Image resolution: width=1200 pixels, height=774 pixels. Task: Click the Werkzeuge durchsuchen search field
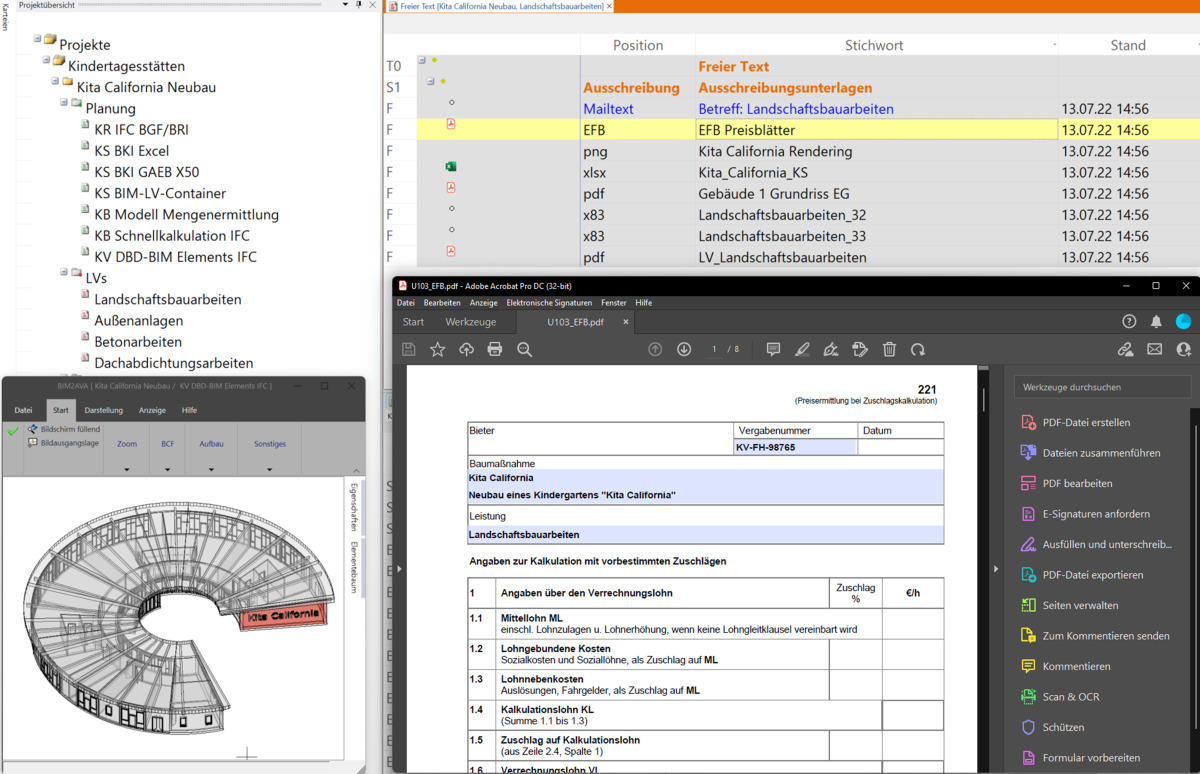point(1102,387)
